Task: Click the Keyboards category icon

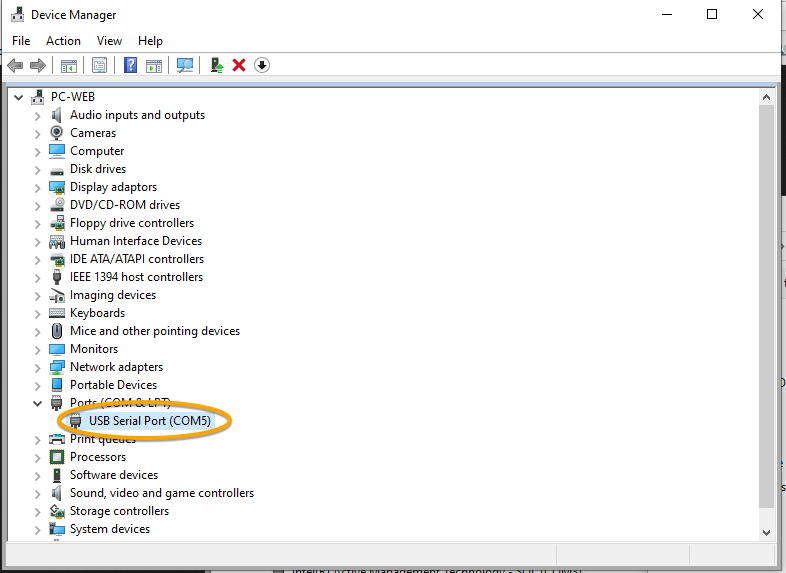Action: tap(57, 313)
